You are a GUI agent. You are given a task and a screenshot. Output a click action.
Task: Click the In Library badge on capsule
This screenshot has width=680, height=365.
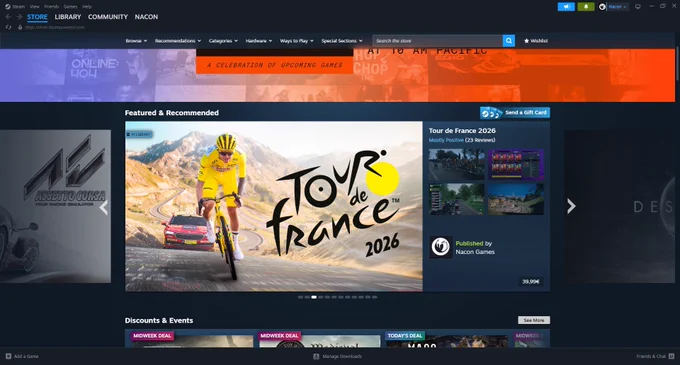click(x=139, y=134)
